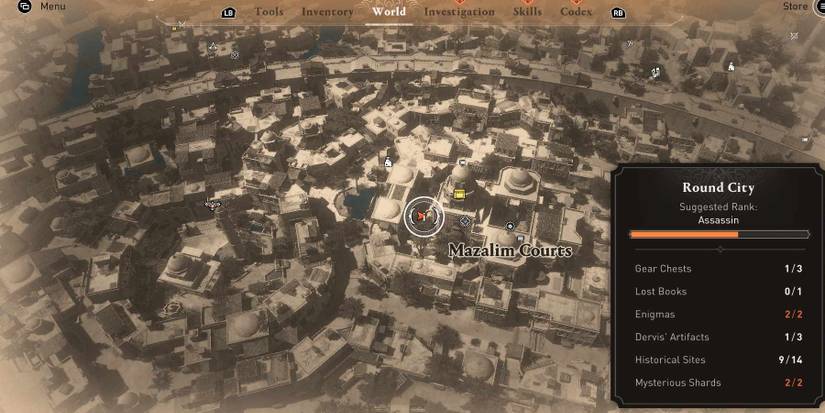
Task: Click the orange Round City progress bar
Action: 719,234
